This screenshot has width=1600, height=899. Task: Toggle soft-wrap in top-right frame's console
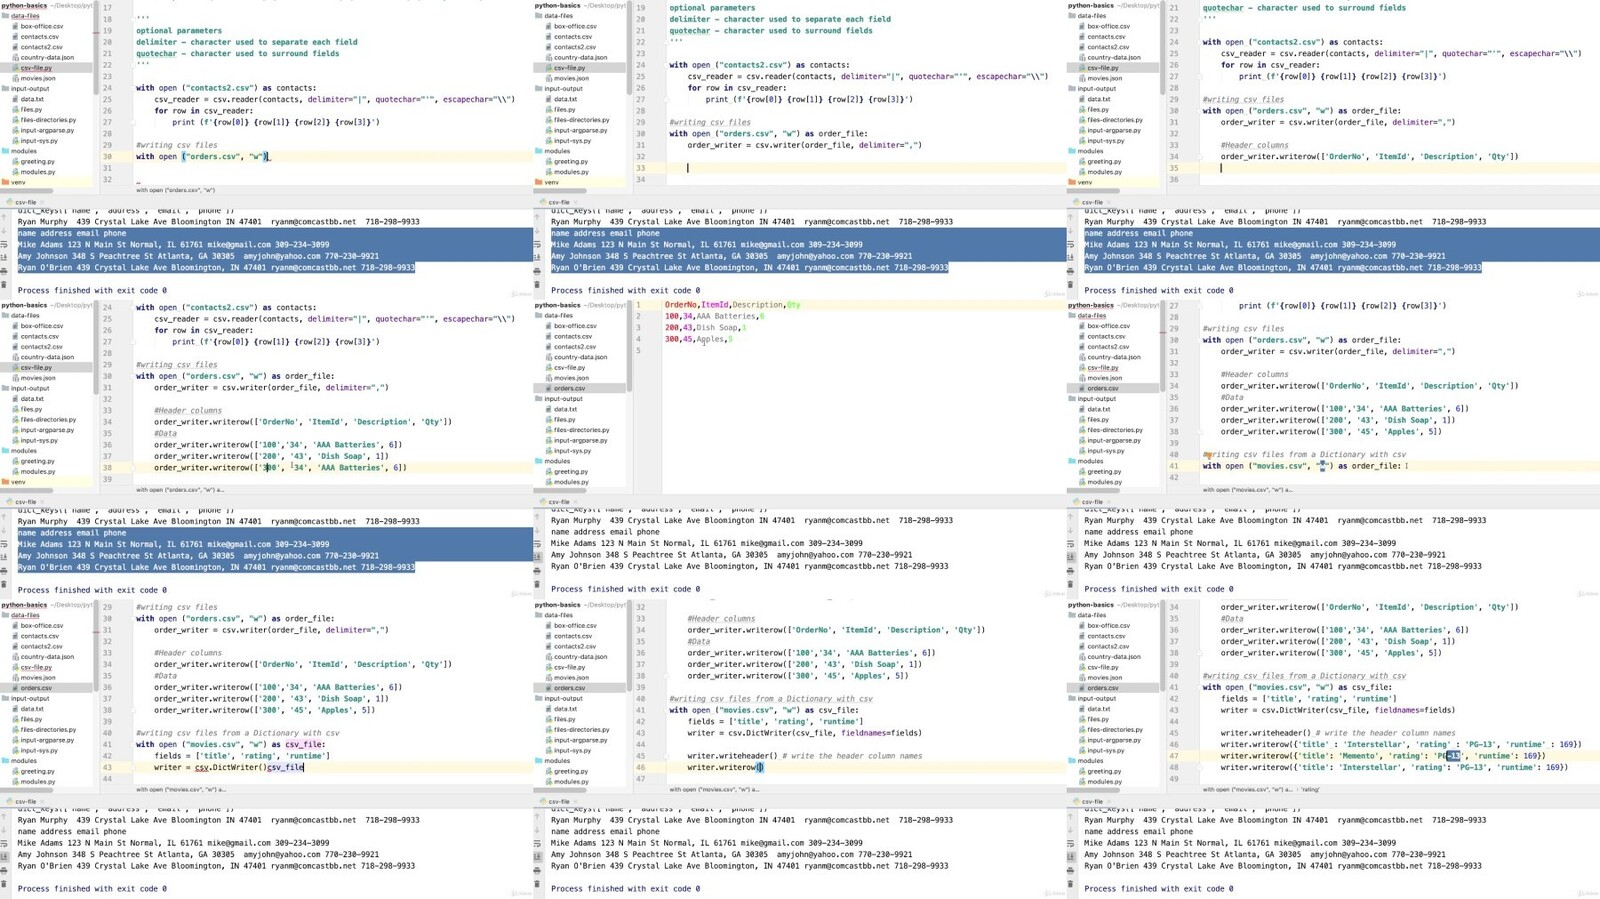1071,244
